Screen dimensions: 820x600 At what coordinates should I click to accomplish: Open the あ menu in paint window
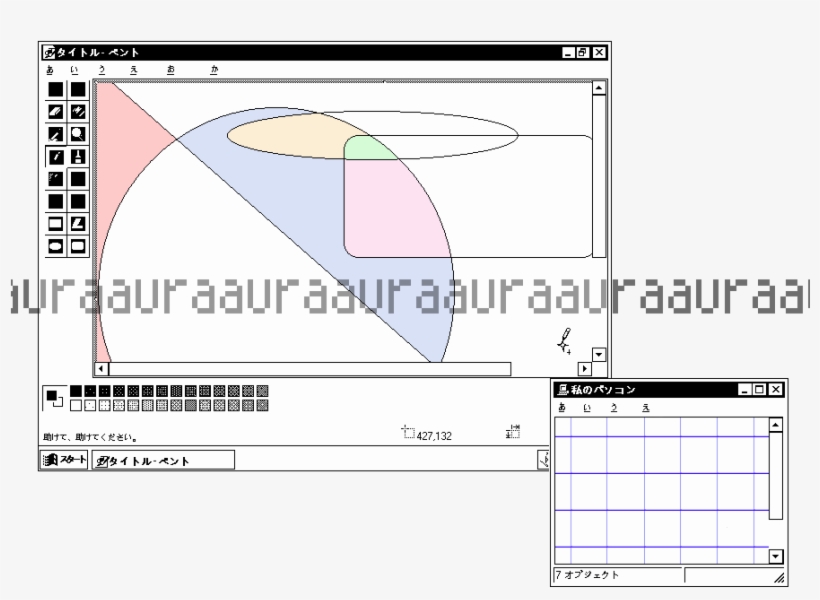[x=49, y=70]
